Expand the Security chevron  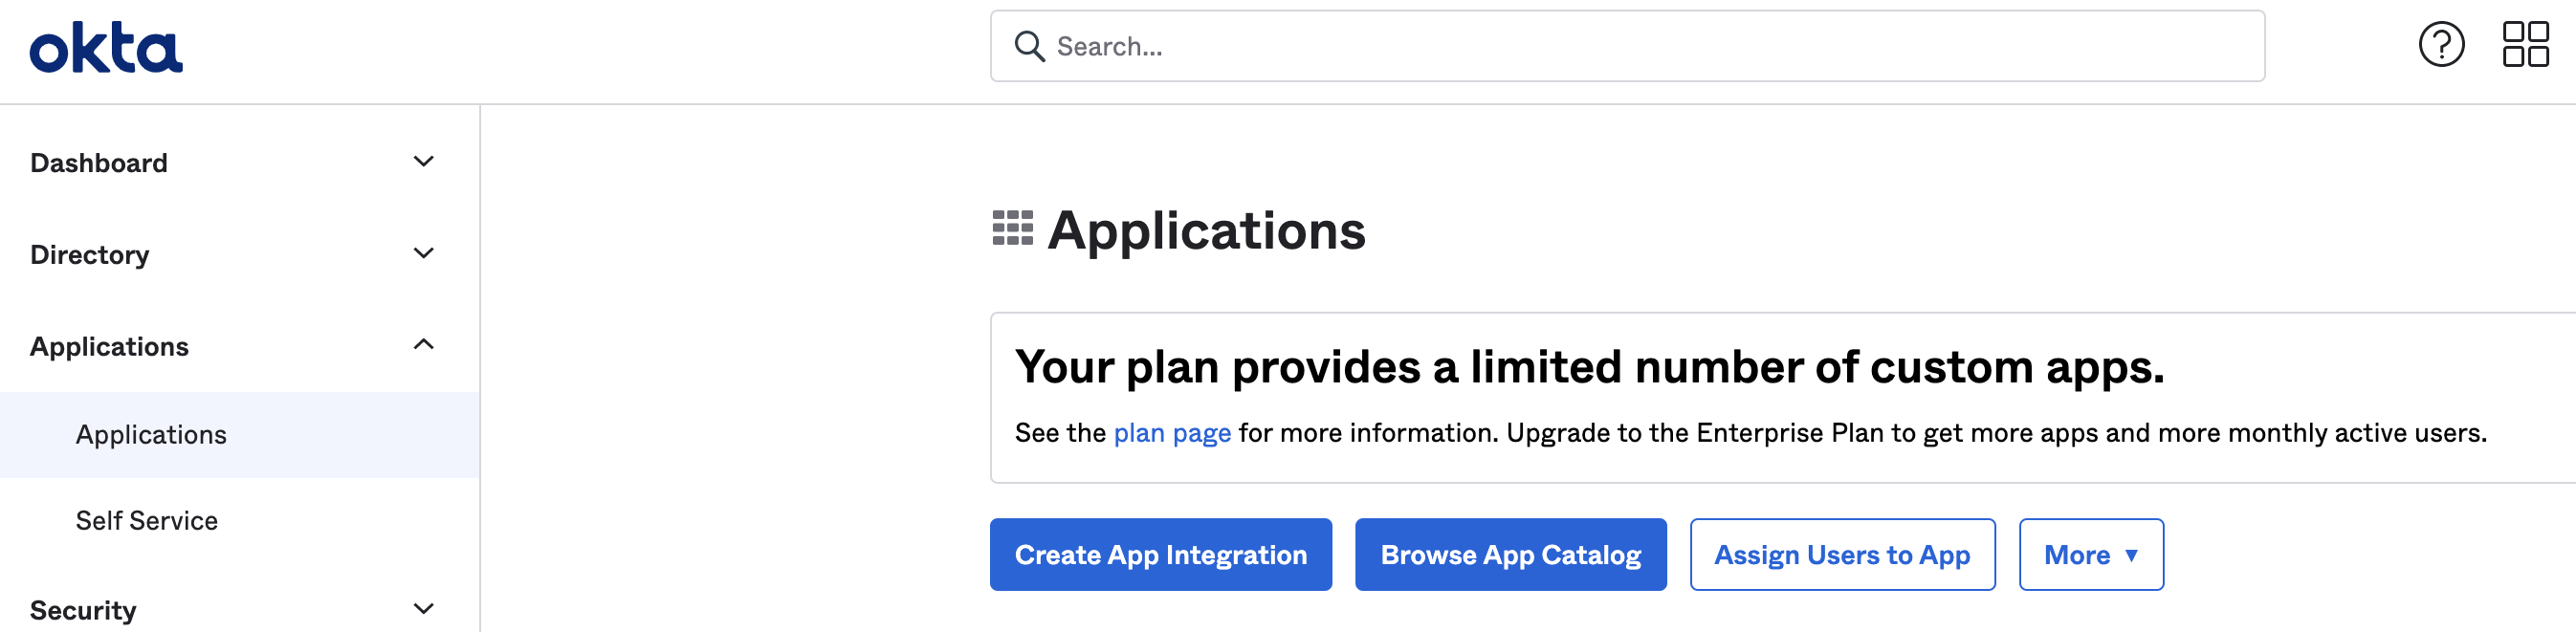[x=424, y=609]
